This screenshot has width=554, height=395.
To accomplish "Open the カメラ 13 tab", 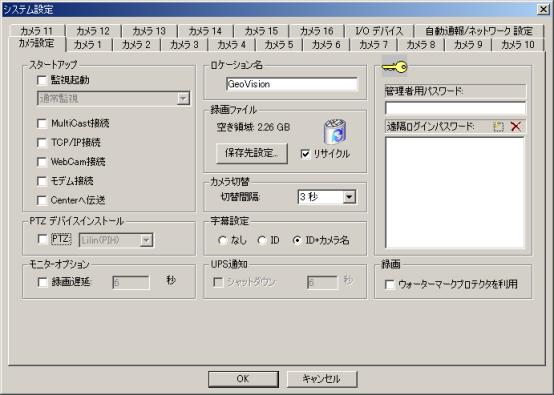I will tap(149, 31).
